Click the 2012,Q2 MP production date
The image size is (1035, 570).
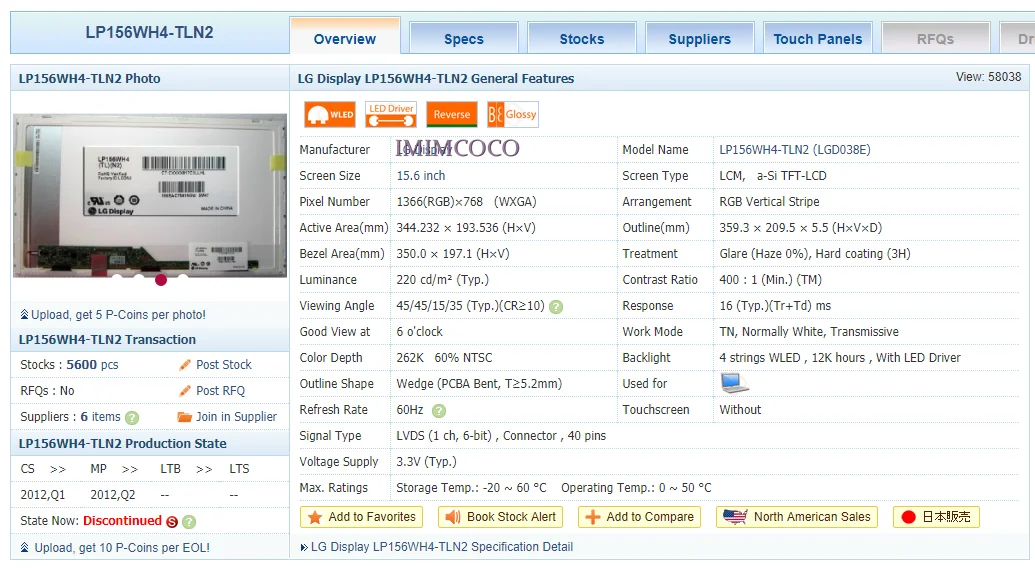click(x=113, y=495)
